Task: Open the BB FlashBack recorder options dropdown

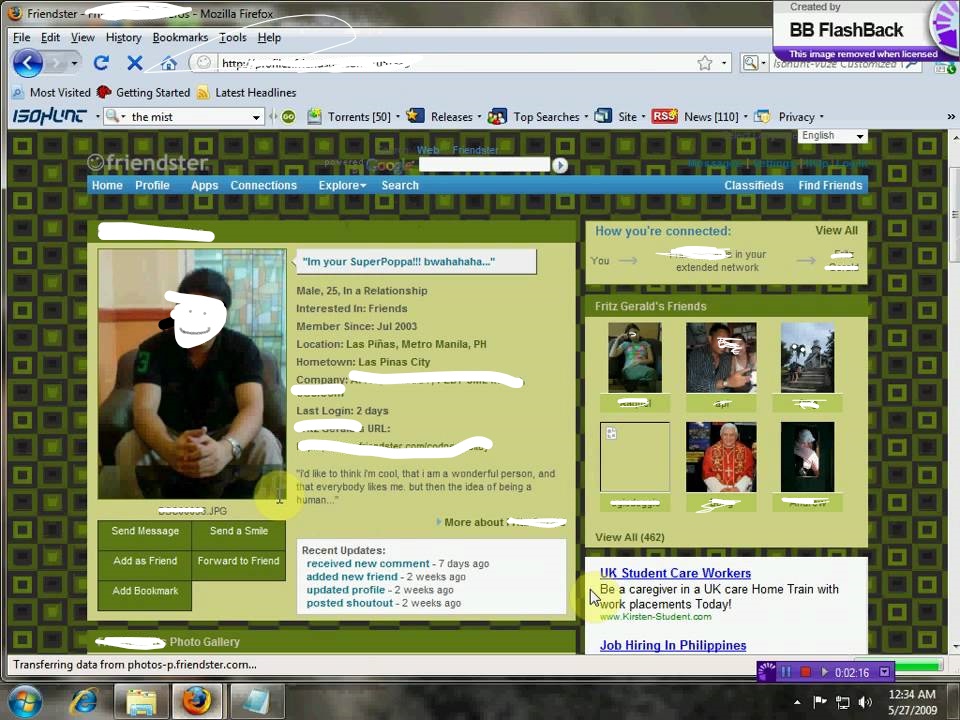Action: click(884, 672)
